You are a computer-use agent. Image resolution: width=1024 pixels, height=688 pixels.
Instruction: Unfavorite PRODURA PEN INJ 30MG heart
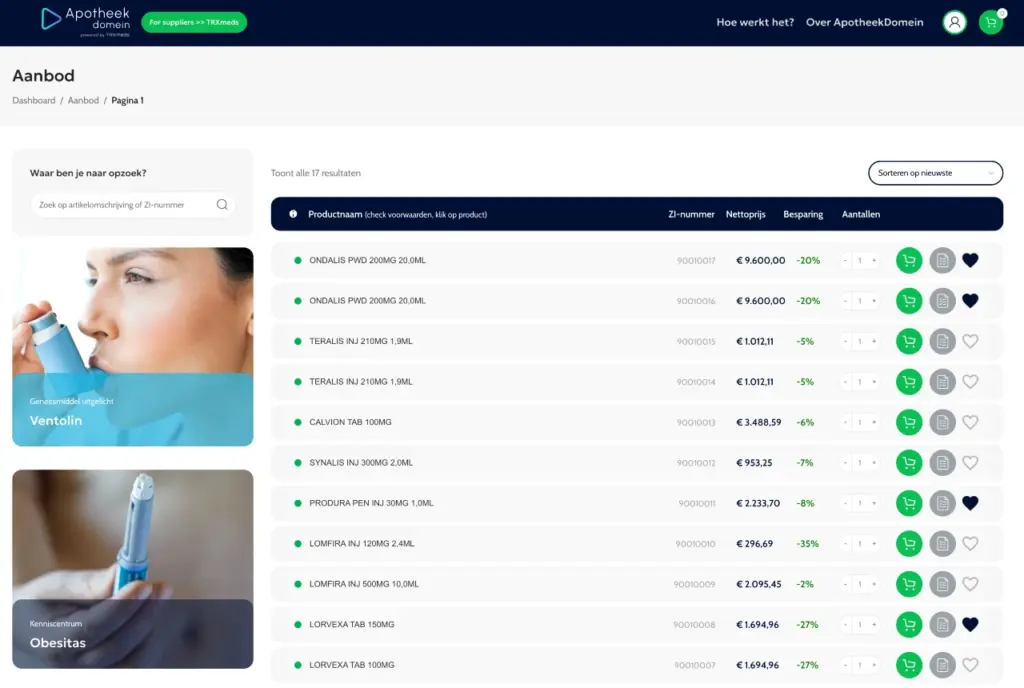pos(970,503)
